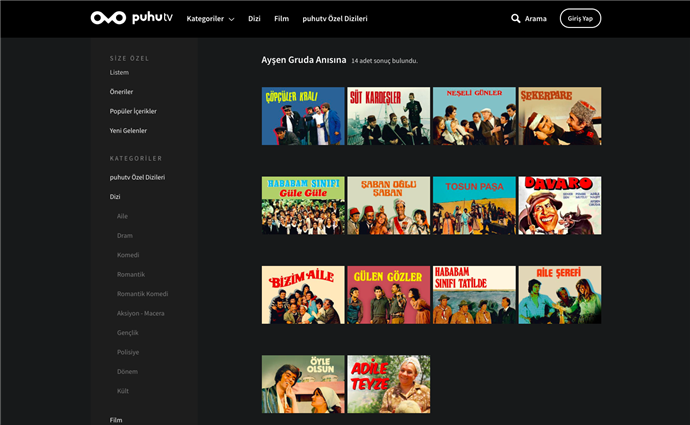
Task: Open the Dizi menu in header
Action: point(254,18)
